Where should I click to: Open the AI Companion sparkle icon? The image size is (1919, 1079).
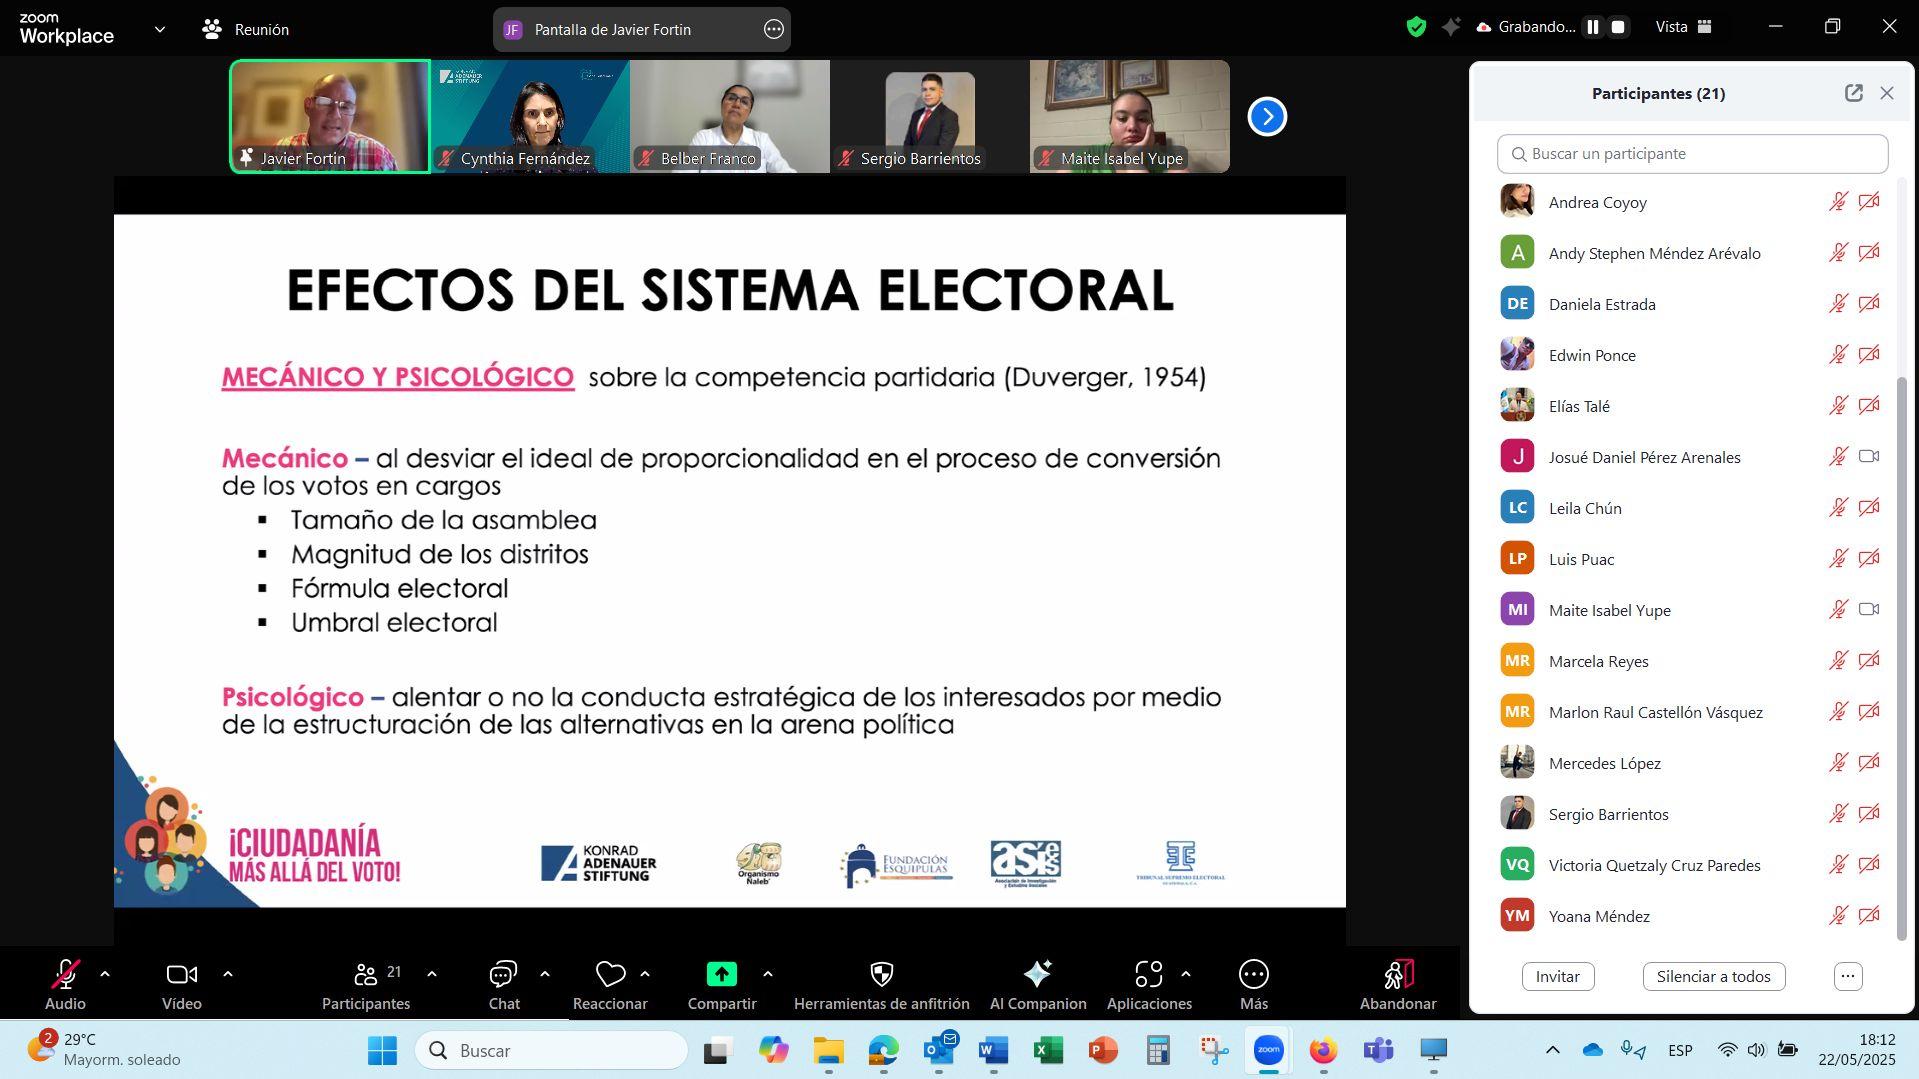[x=1037, y=973]
